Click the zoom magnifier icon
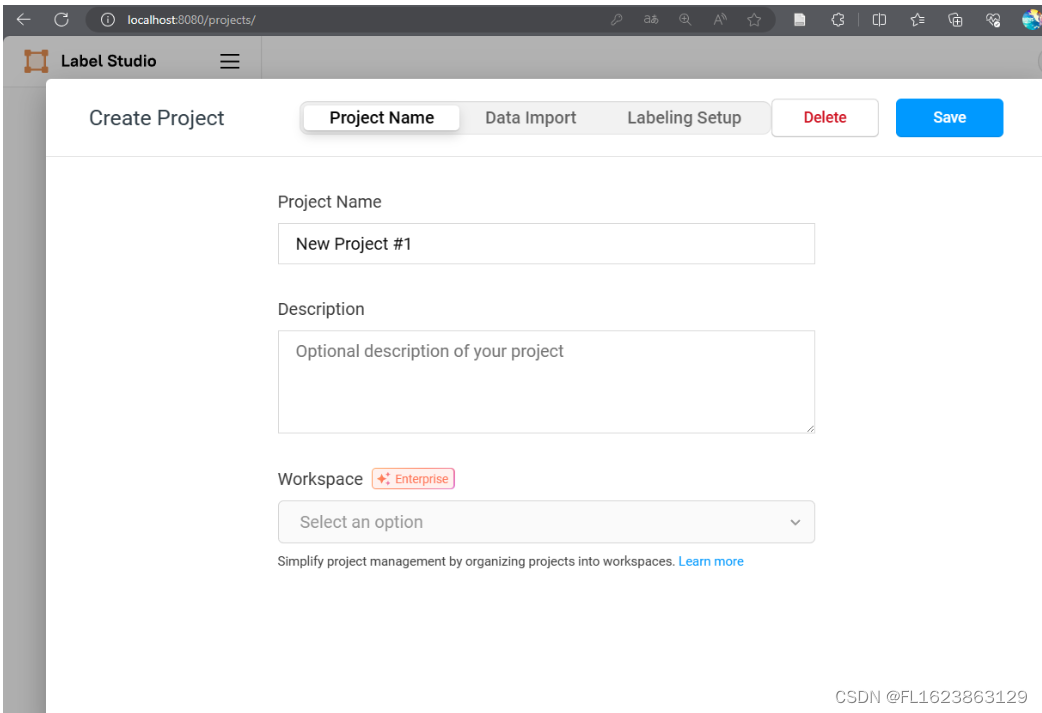 tap(685, 19)
